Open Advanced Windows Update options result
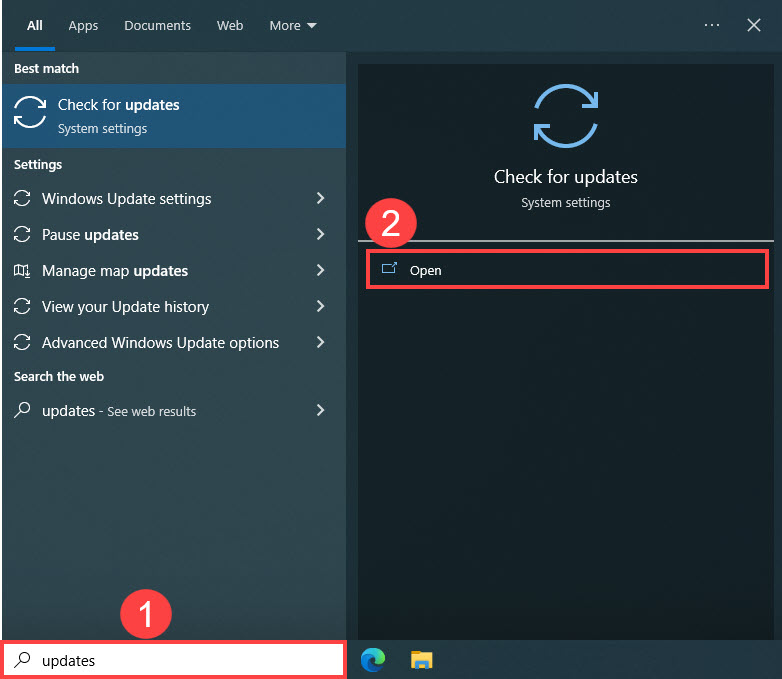This screenshot has height=679, width=782. click(174, 342)
